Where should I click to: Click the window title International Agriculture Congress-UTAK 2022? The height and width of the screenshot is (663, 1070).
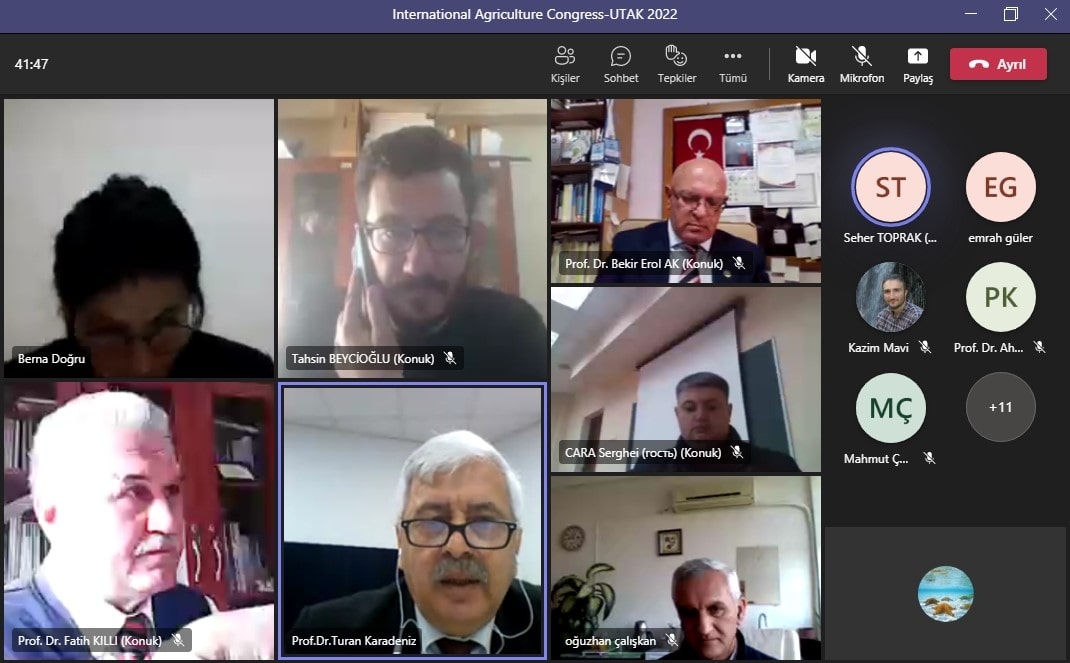pyautogui.click(x=534, y=14)
